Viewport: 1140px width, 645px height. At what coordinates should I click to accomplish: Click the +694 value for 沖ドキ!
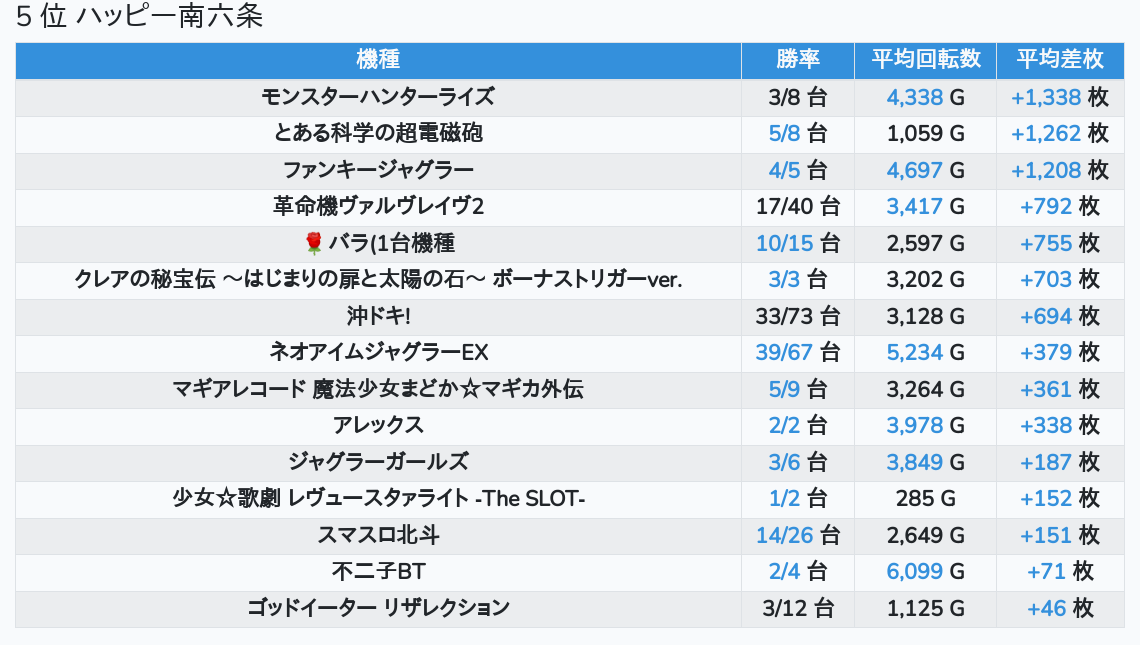click(1046, 316)
